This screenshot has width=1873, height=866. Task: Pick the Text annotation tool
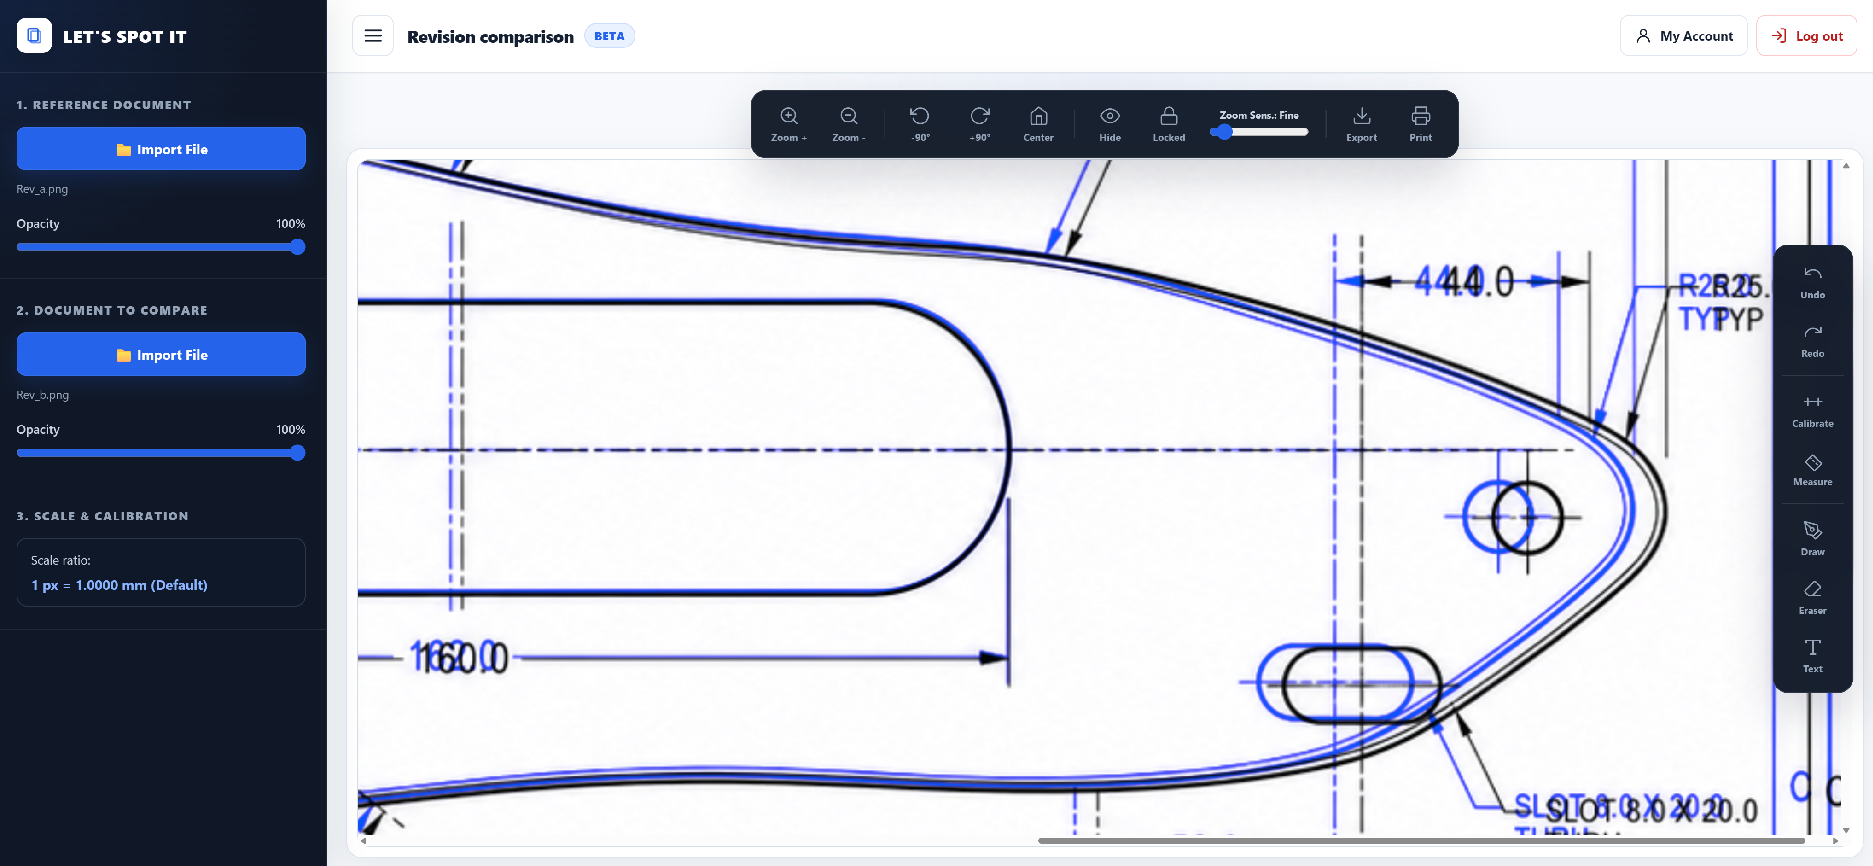click(1813, 655)
